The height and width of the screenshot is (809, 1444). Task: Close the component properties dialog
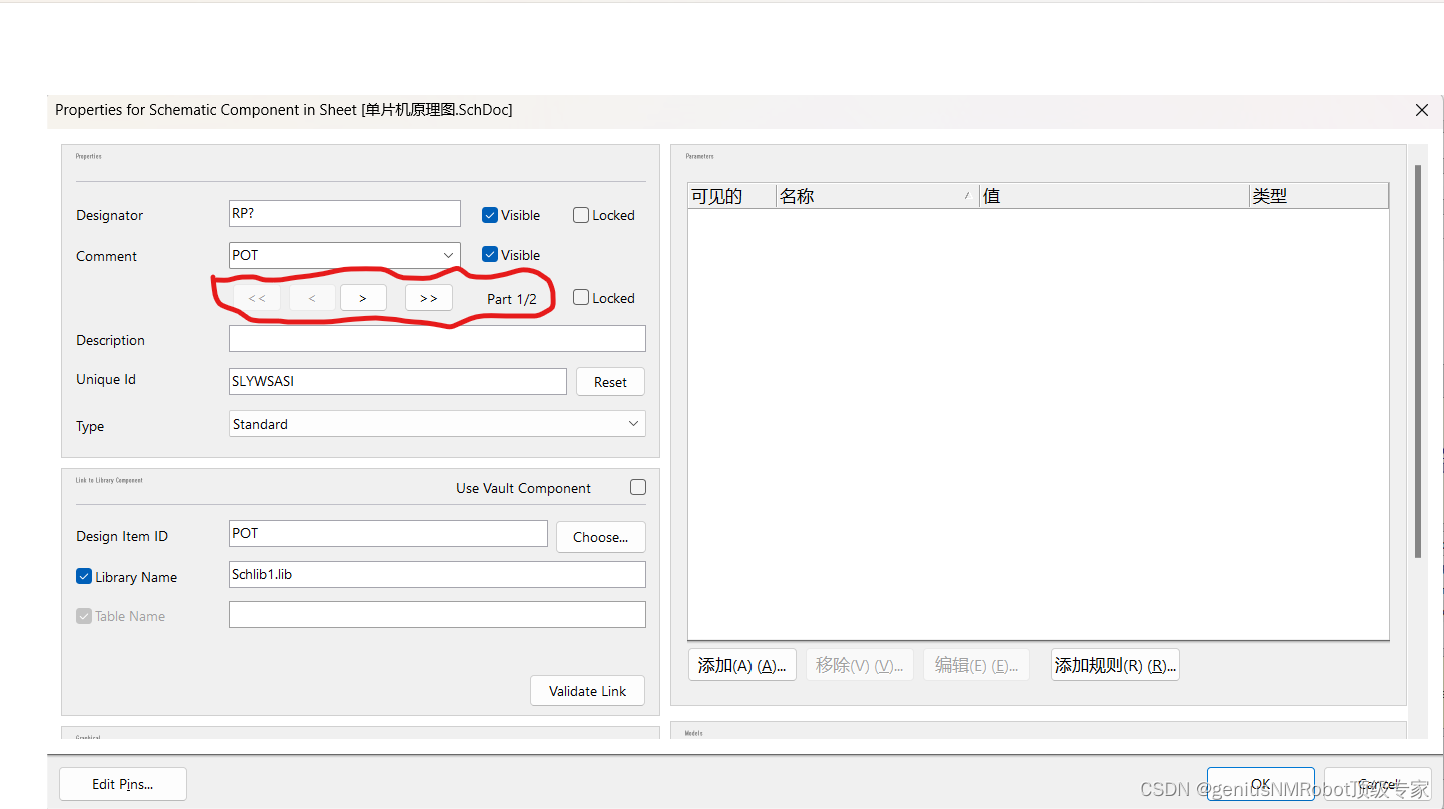point(1421,110)
